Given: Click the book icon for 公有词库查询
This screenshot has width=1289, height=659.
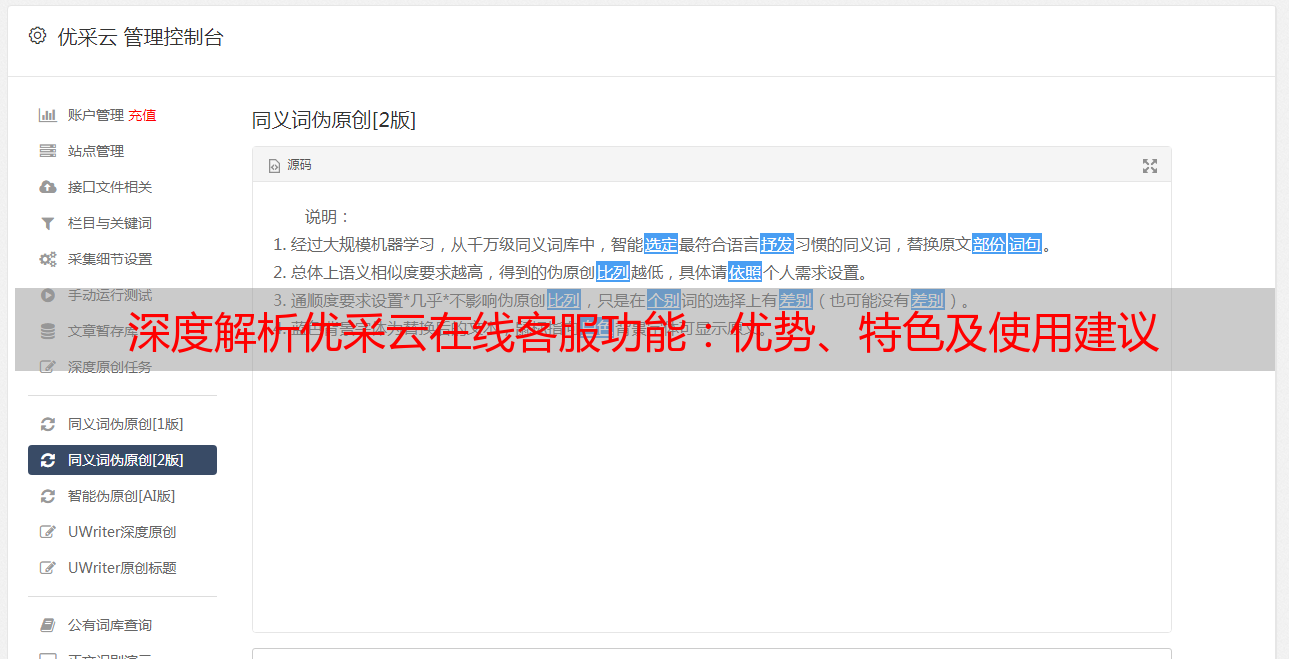Looking at the screenshot, I should coord(47,625).
